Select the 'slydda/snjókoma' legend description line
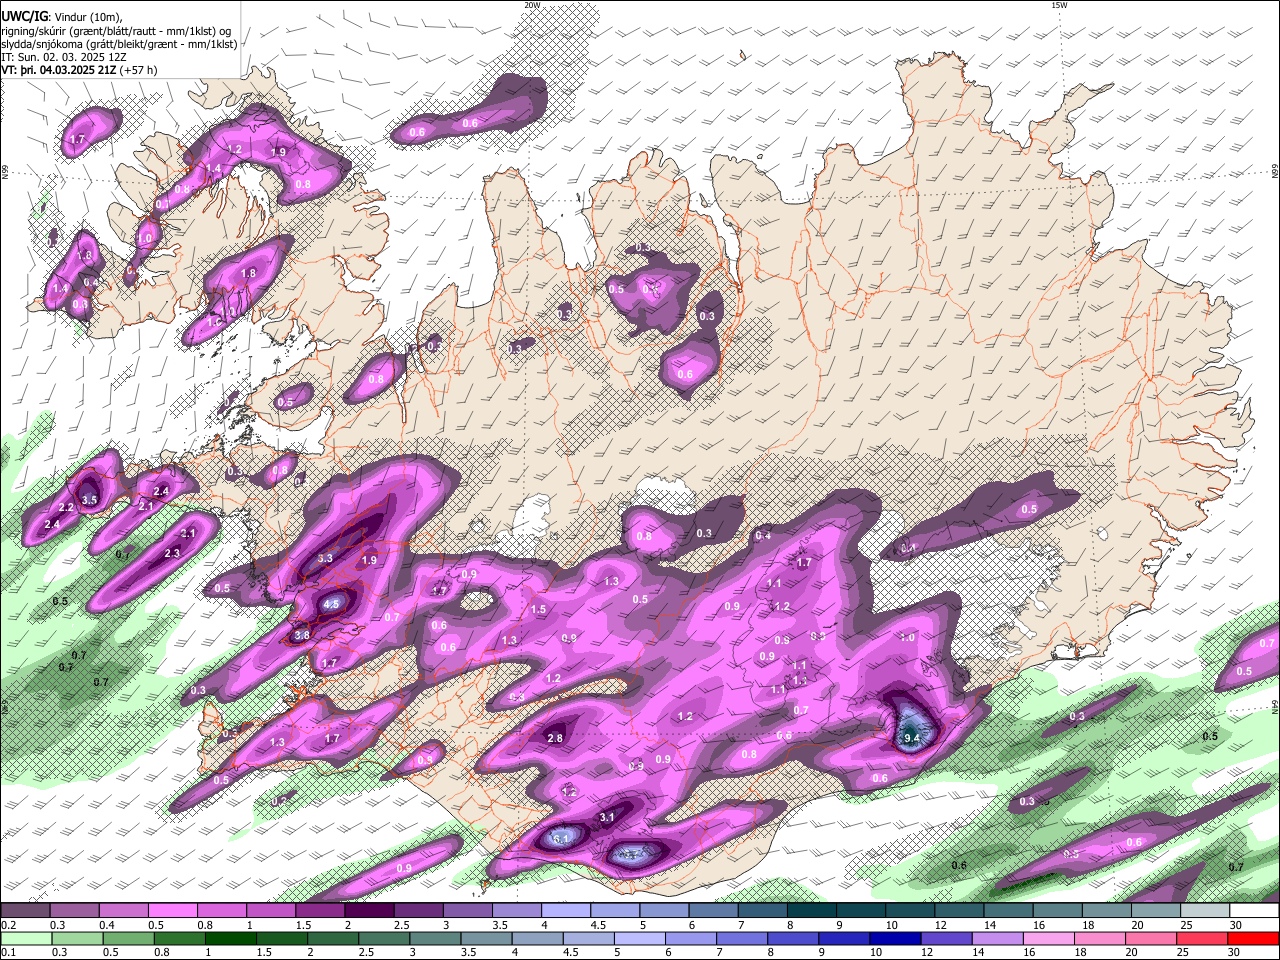 [x=119, y=44]
